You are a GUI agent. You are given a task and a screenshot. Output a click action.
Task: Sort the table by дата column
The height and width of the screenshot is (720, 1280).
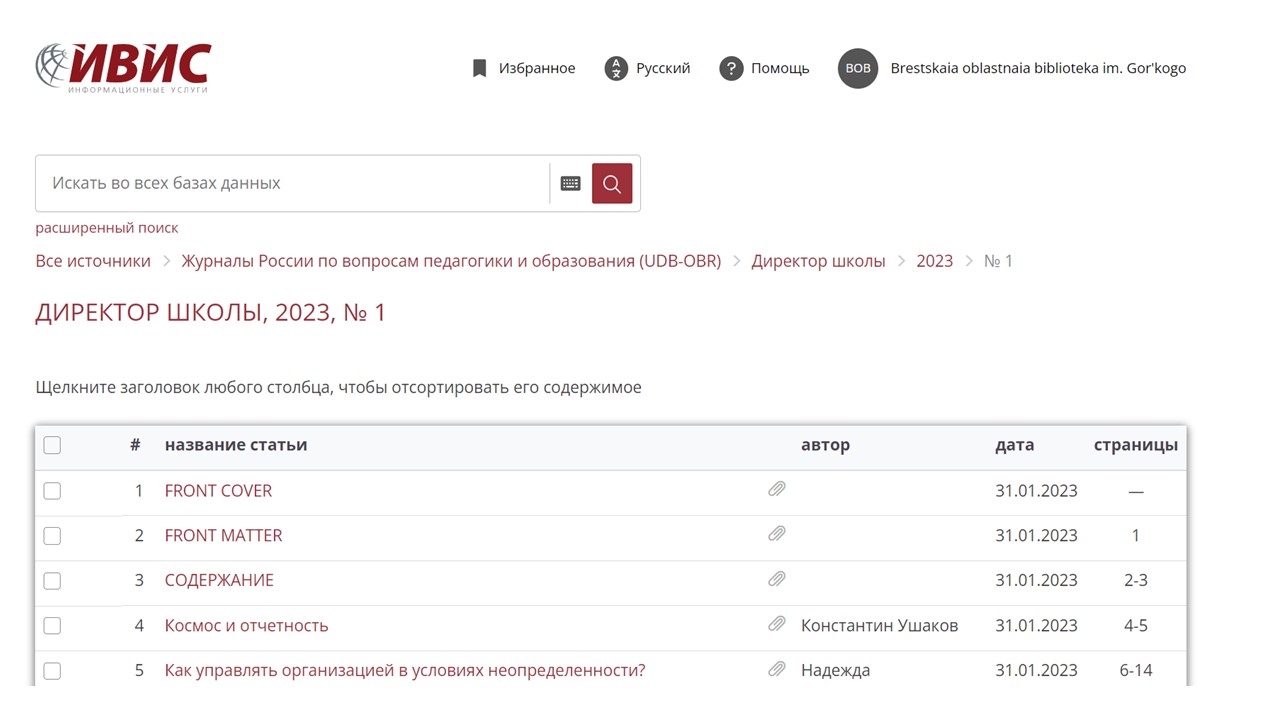click(1014, 445)
